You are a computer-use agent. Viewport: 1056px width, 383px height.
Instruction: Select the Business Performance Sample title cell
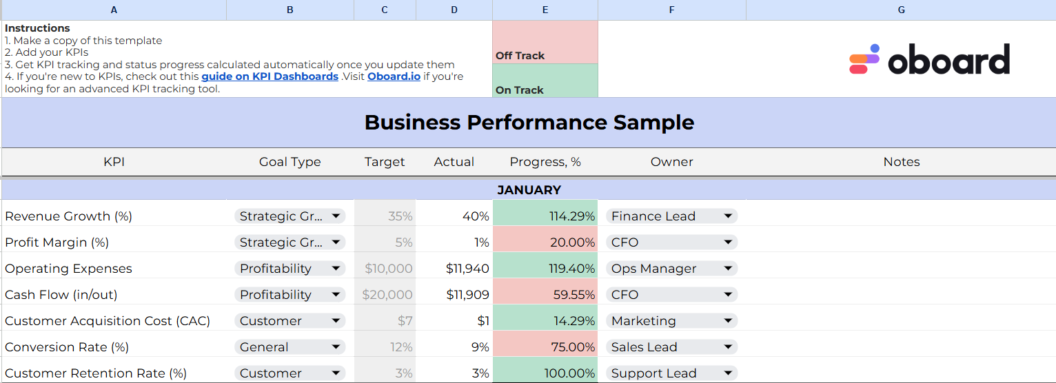pyautogui.click(x=528, y=123)
